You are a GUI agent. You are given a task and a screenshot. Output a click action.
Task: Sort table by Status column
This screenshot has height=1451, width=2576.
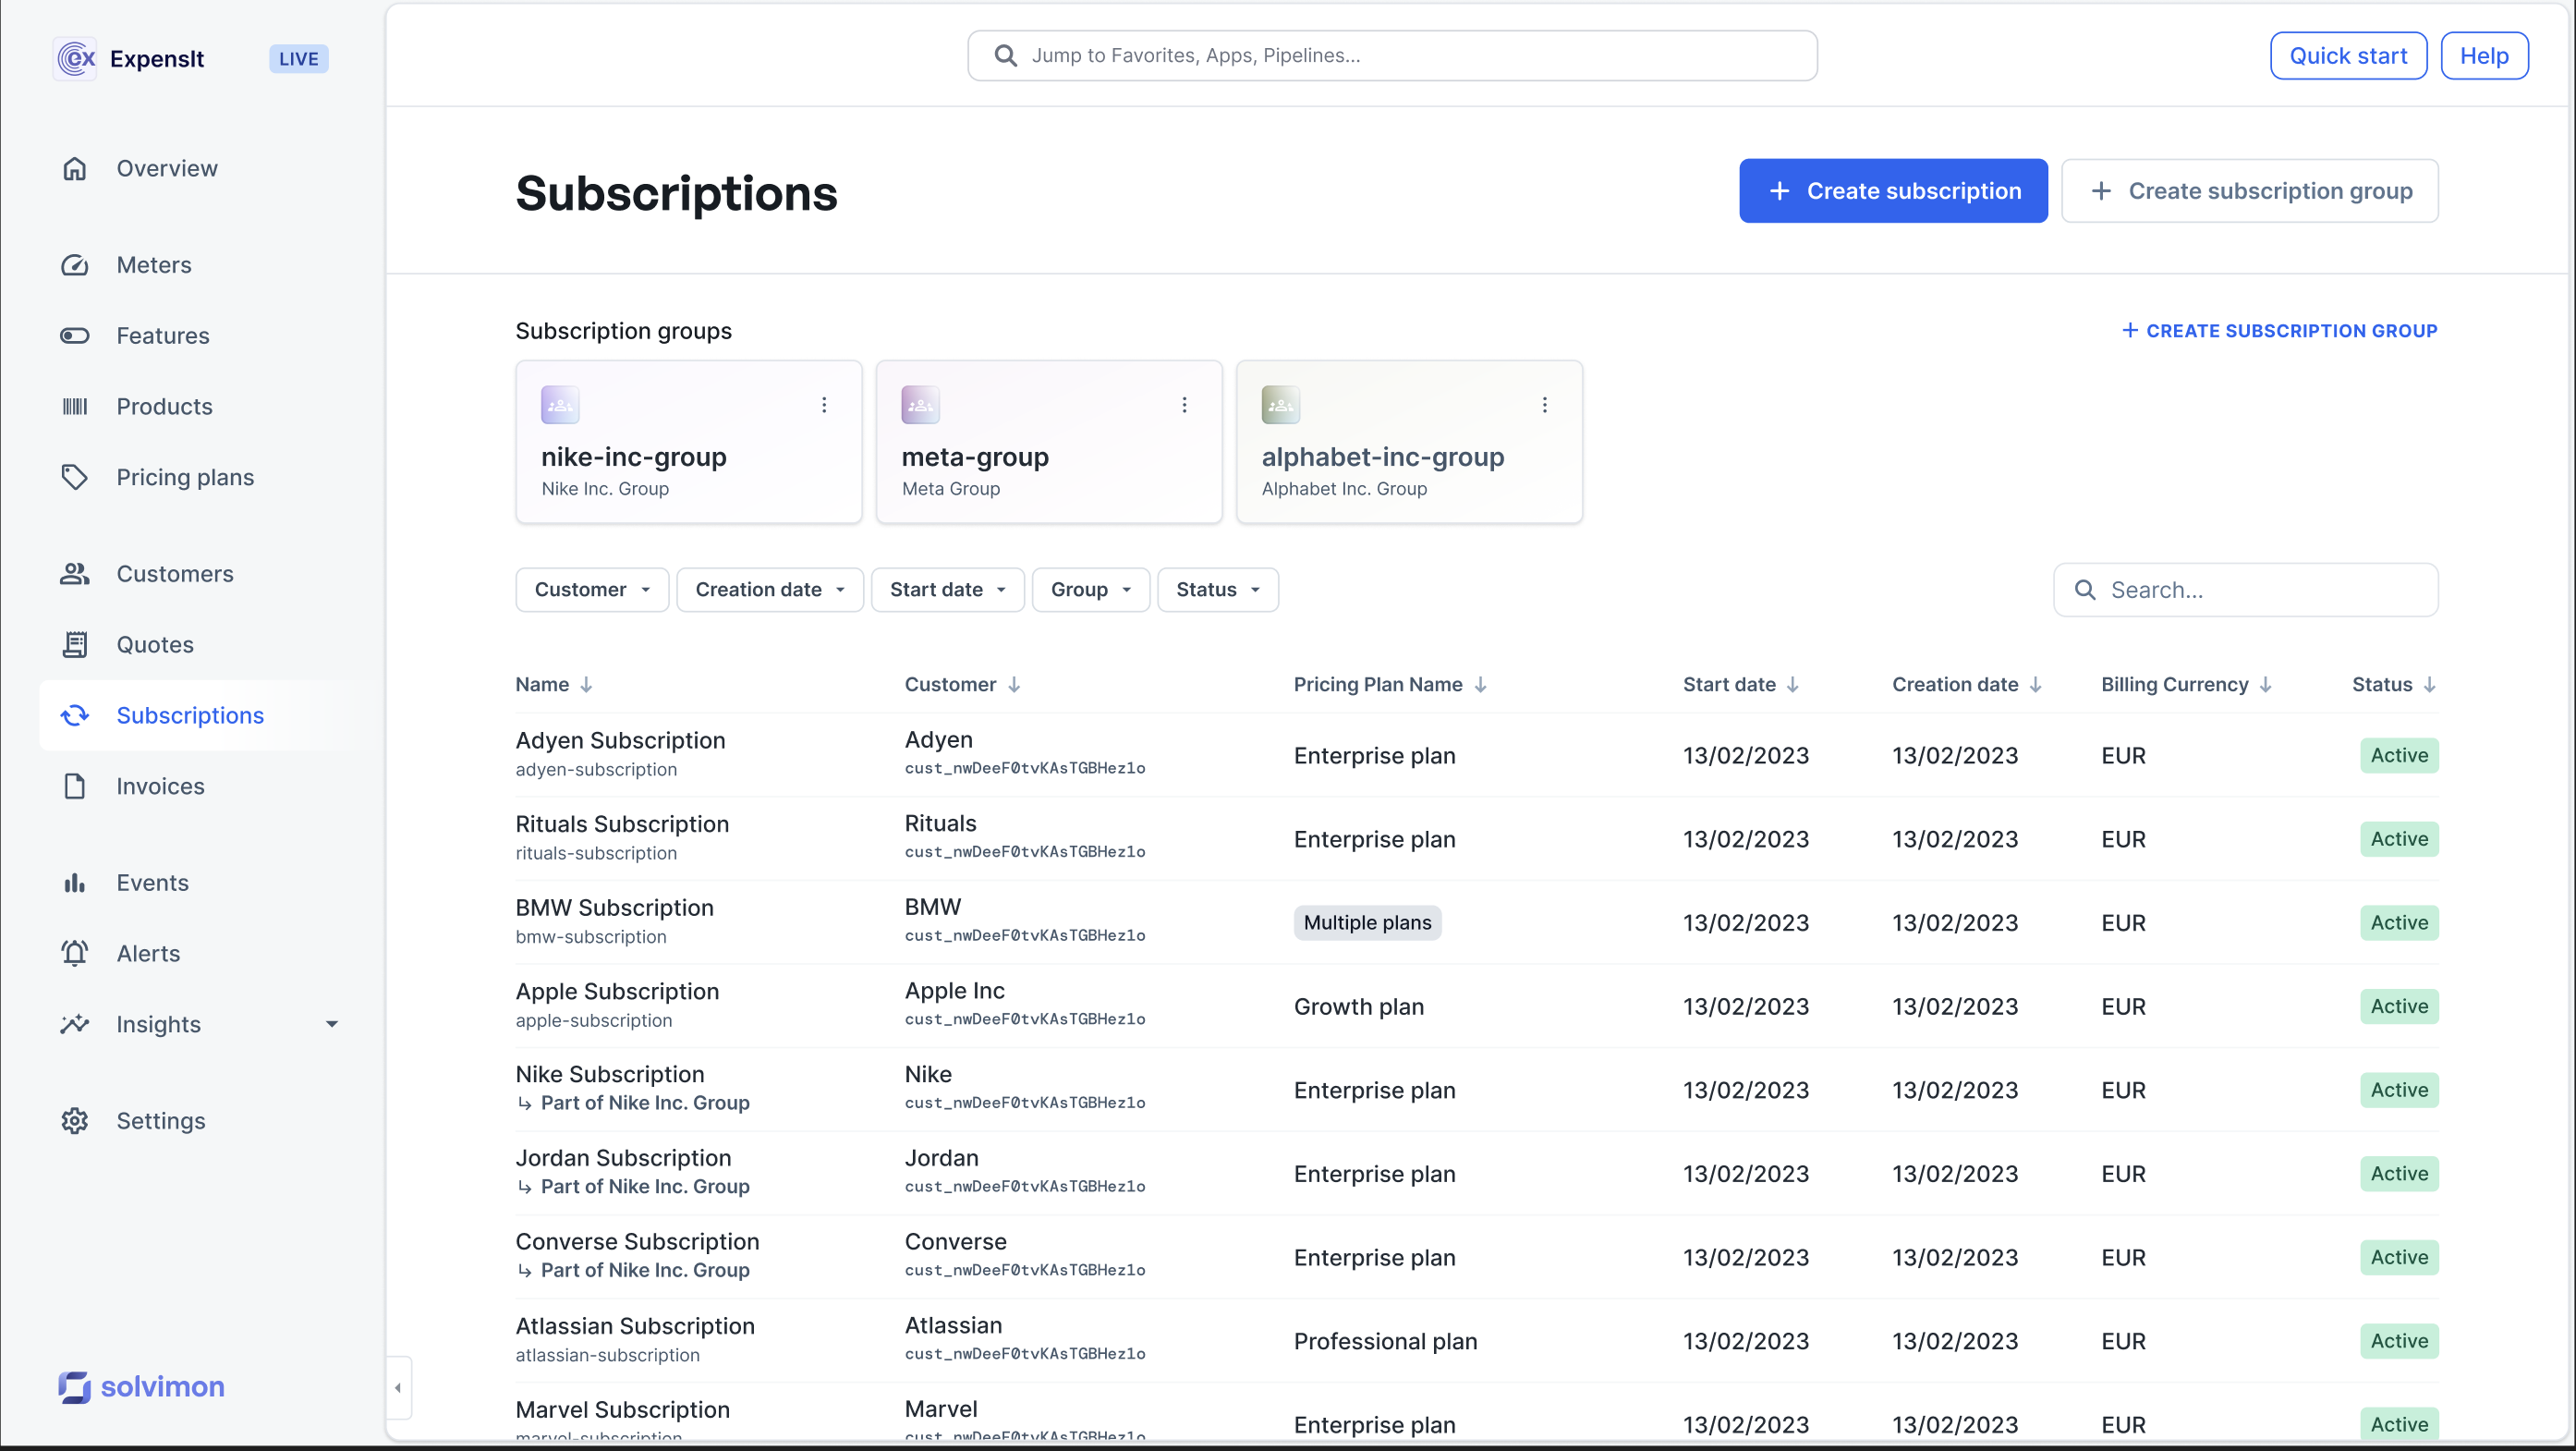[x=2392, y=684]
